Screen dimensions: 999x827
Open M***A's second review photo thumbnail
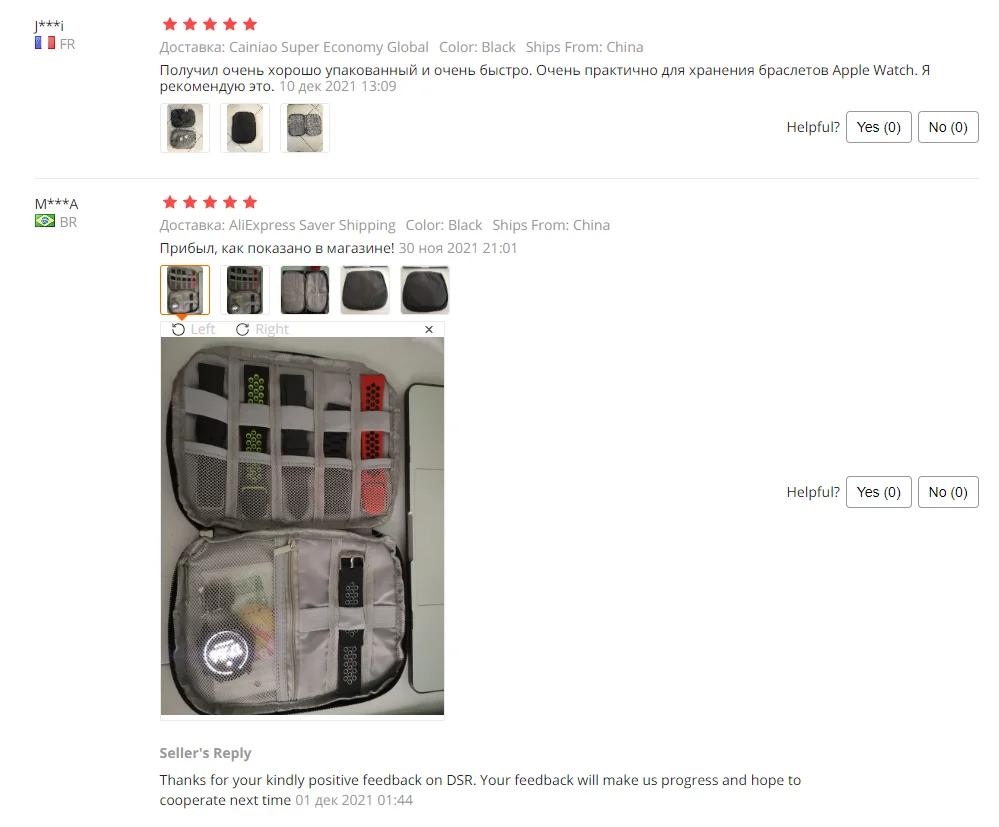click(x=245, y=290)
